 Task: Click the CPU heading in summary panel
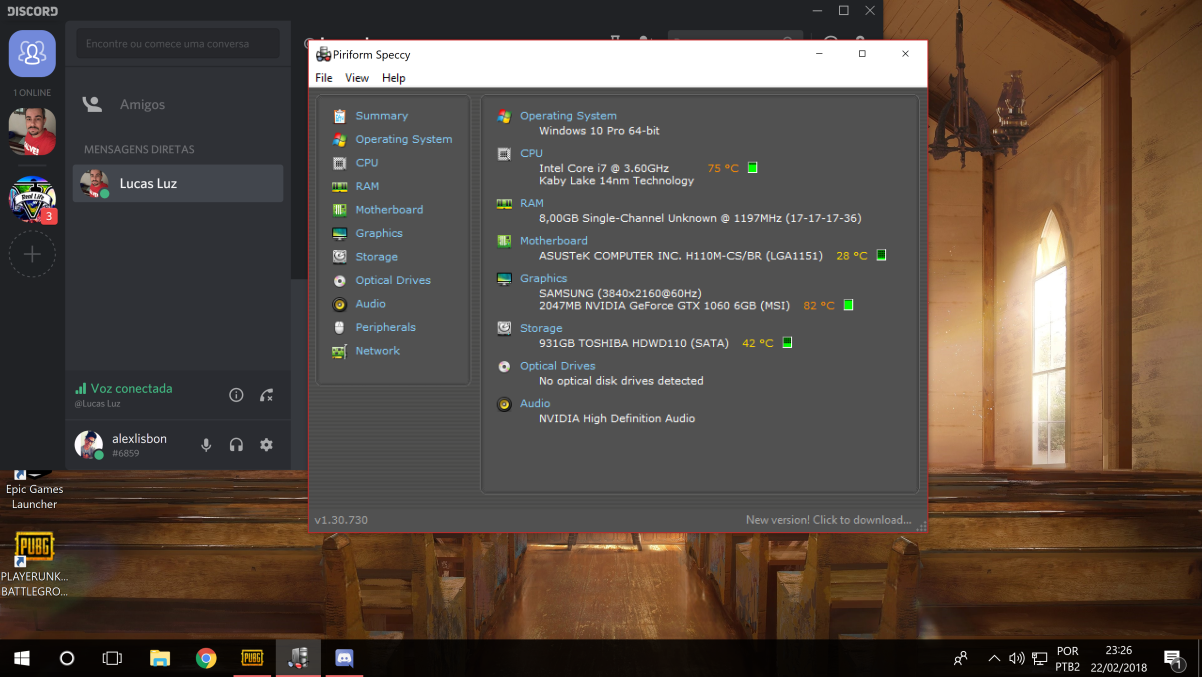coord(531,154)
